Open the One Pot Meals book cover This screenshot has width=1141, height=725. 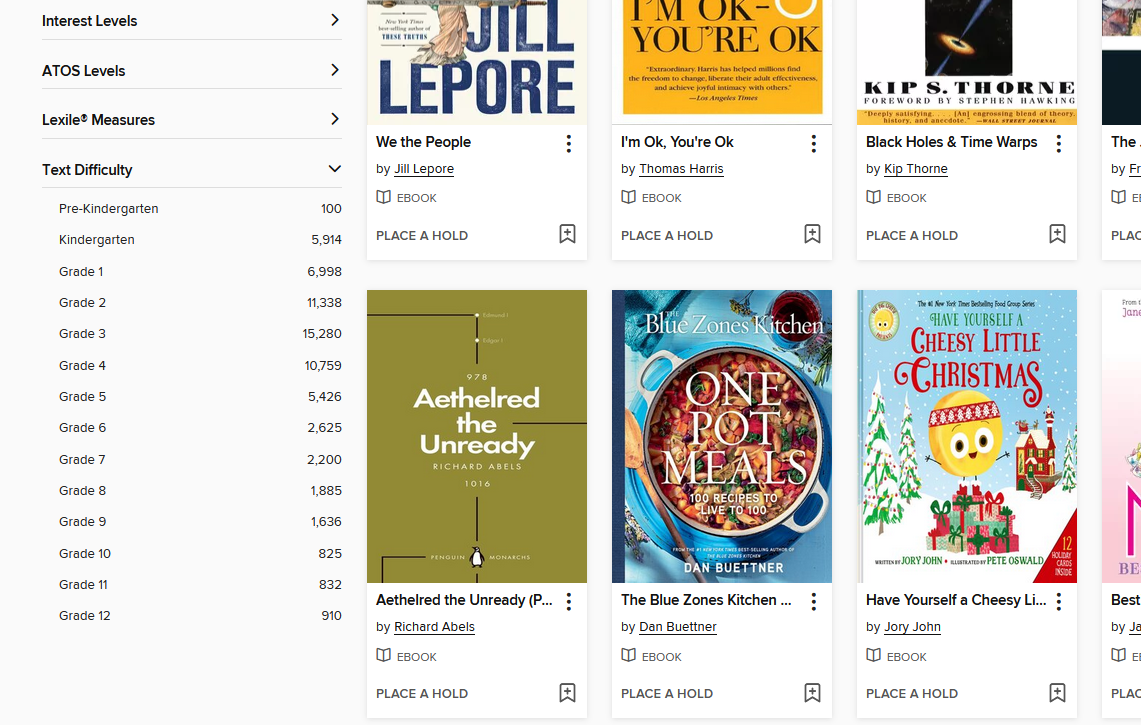click(722, 436)
